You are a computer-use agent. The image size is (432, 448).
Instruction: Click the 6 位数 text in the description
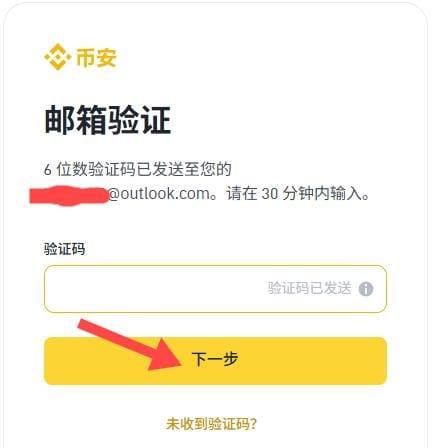65,169
